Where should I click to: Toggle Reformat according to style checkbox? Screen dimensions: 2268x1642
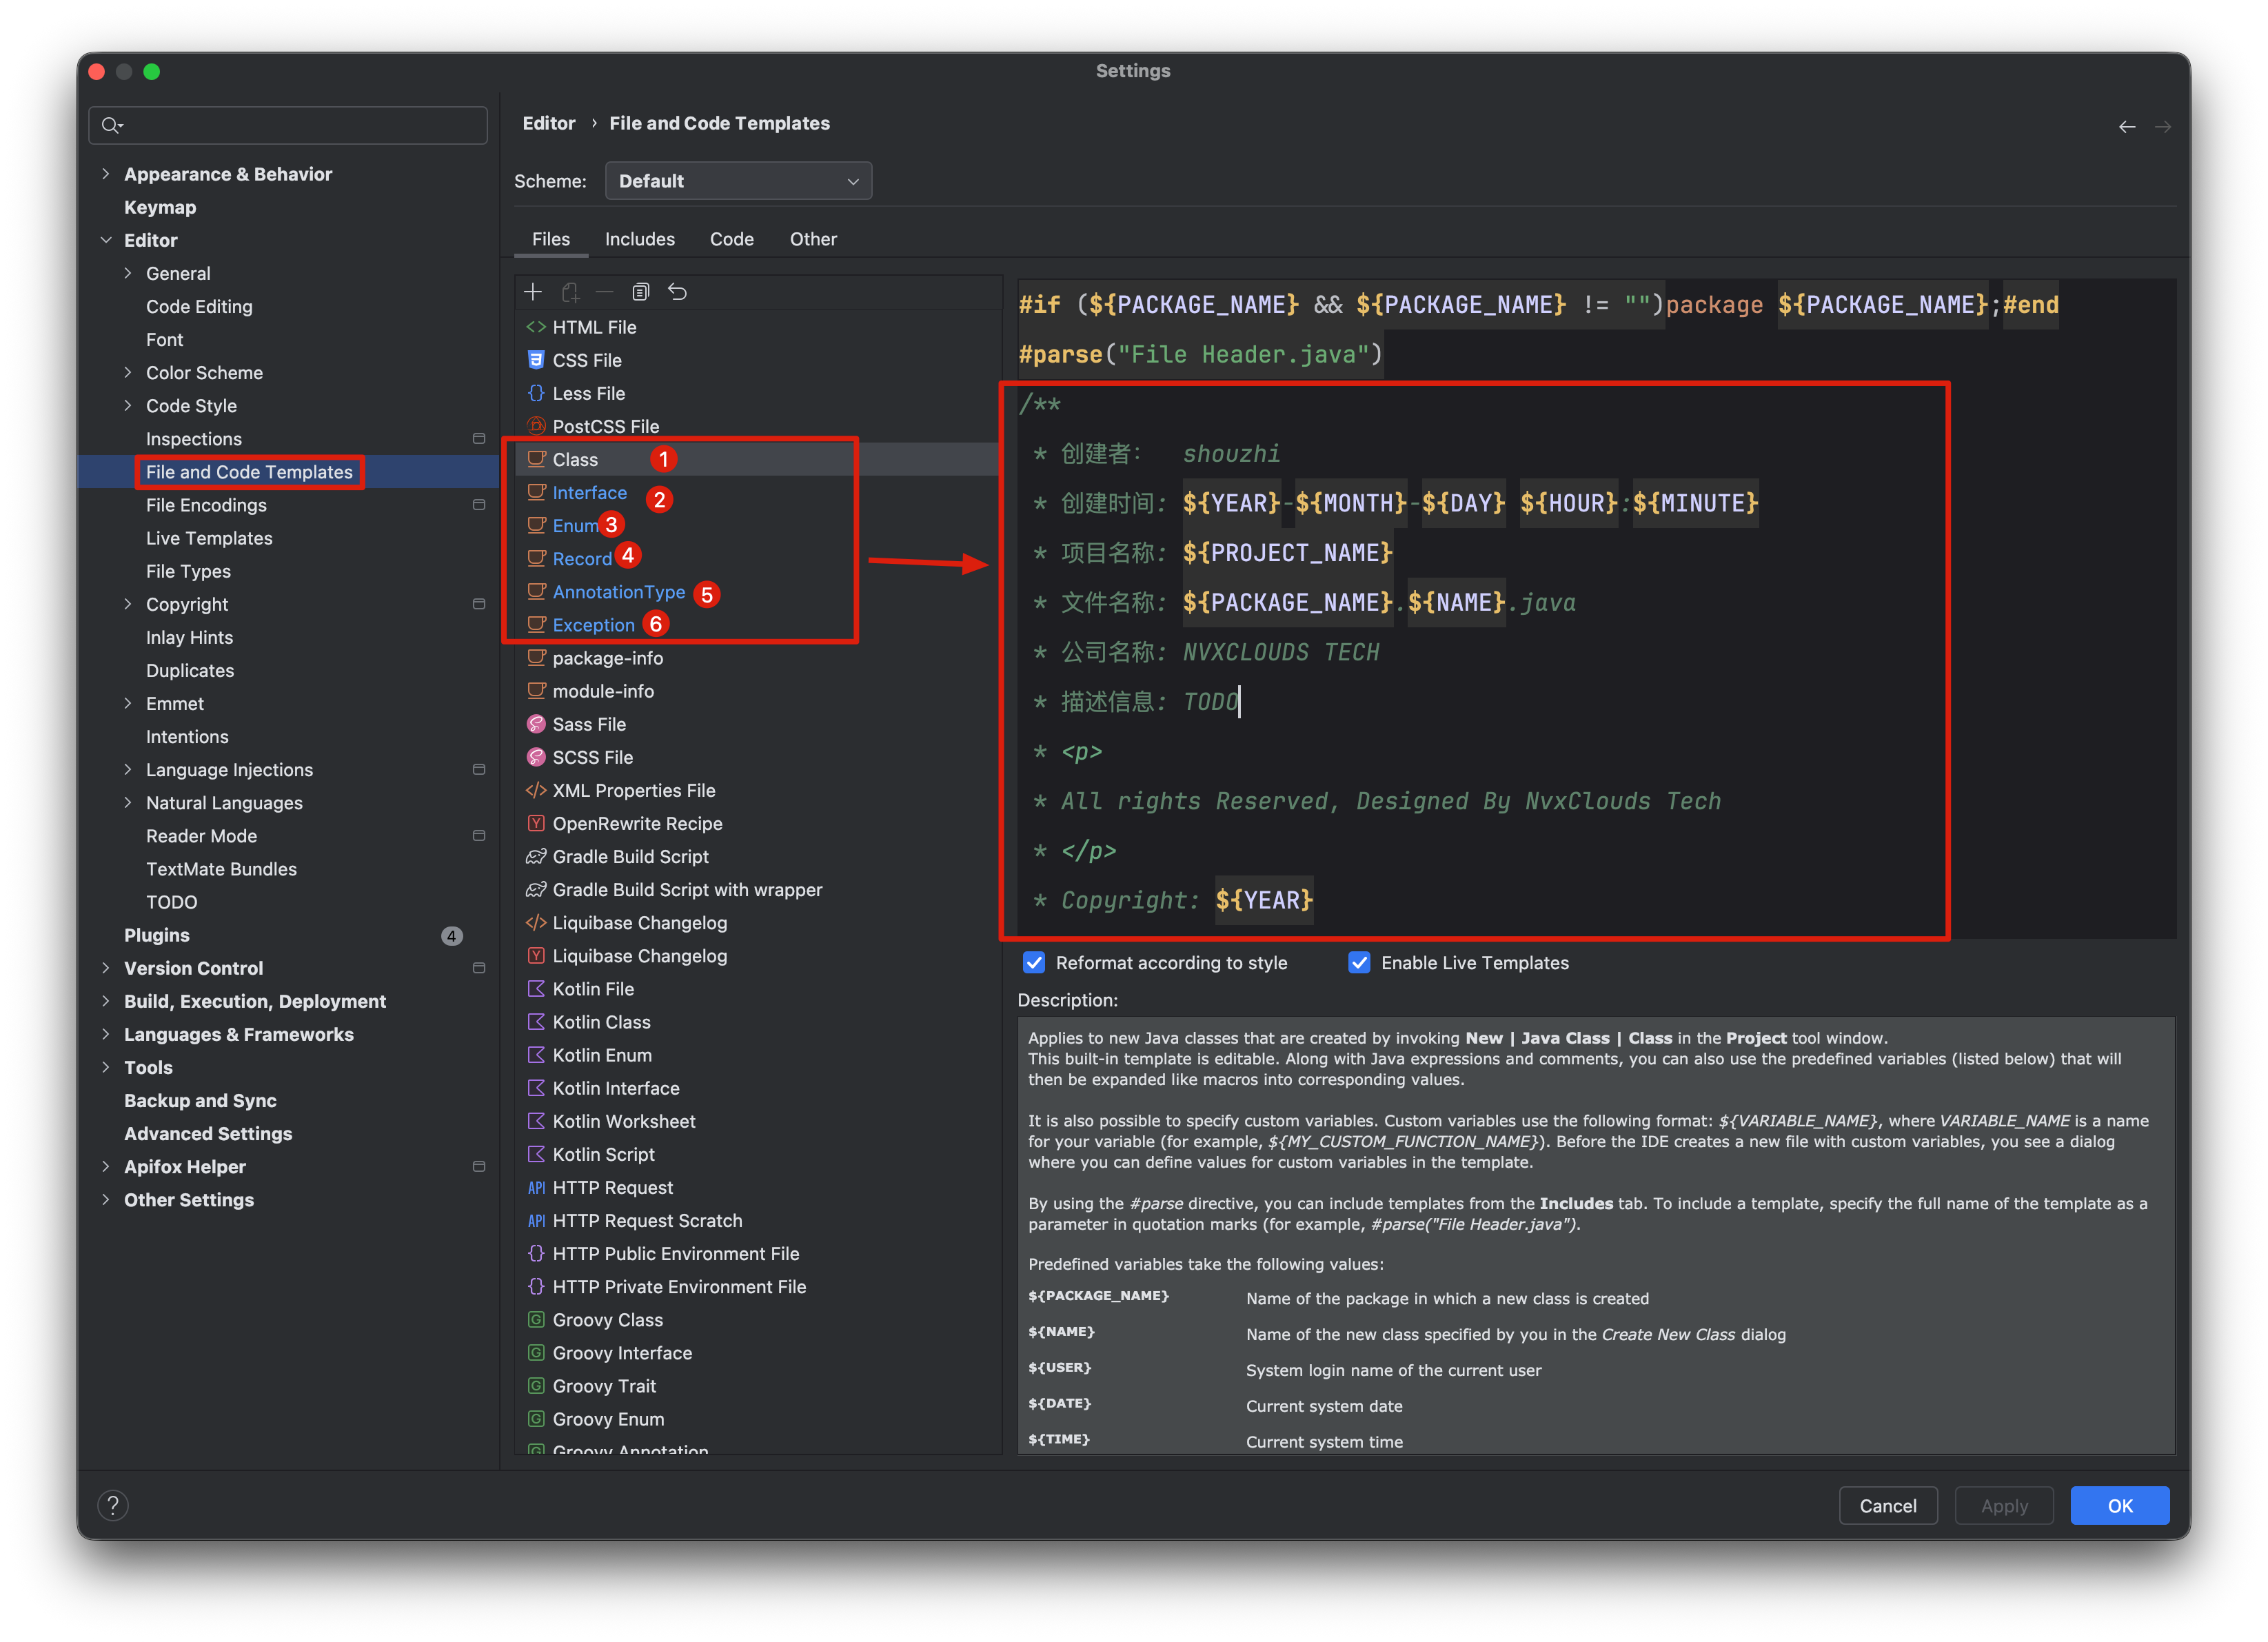tap(1034, 963)
